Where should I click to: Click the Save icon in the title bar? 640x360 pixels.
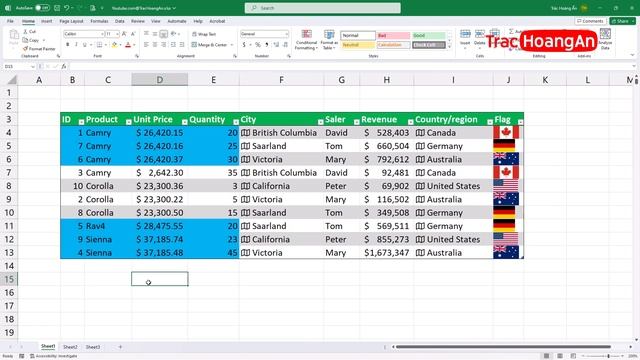57,8
